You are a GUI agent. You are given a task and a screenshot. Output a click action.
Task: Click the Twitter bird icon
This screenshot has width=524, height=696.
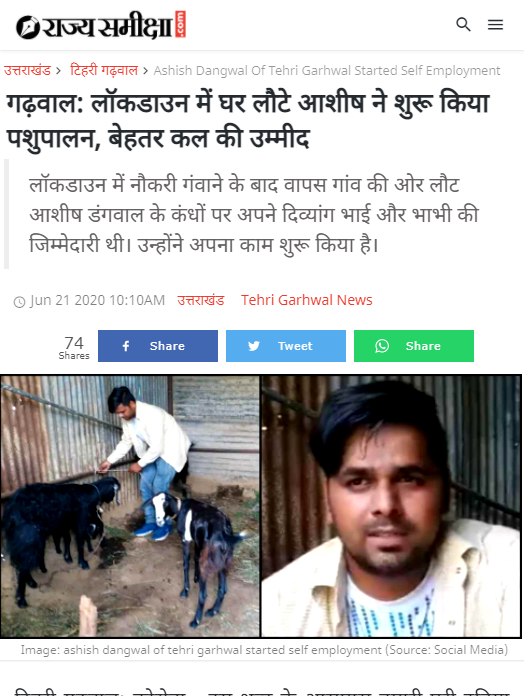pos(254,346)
